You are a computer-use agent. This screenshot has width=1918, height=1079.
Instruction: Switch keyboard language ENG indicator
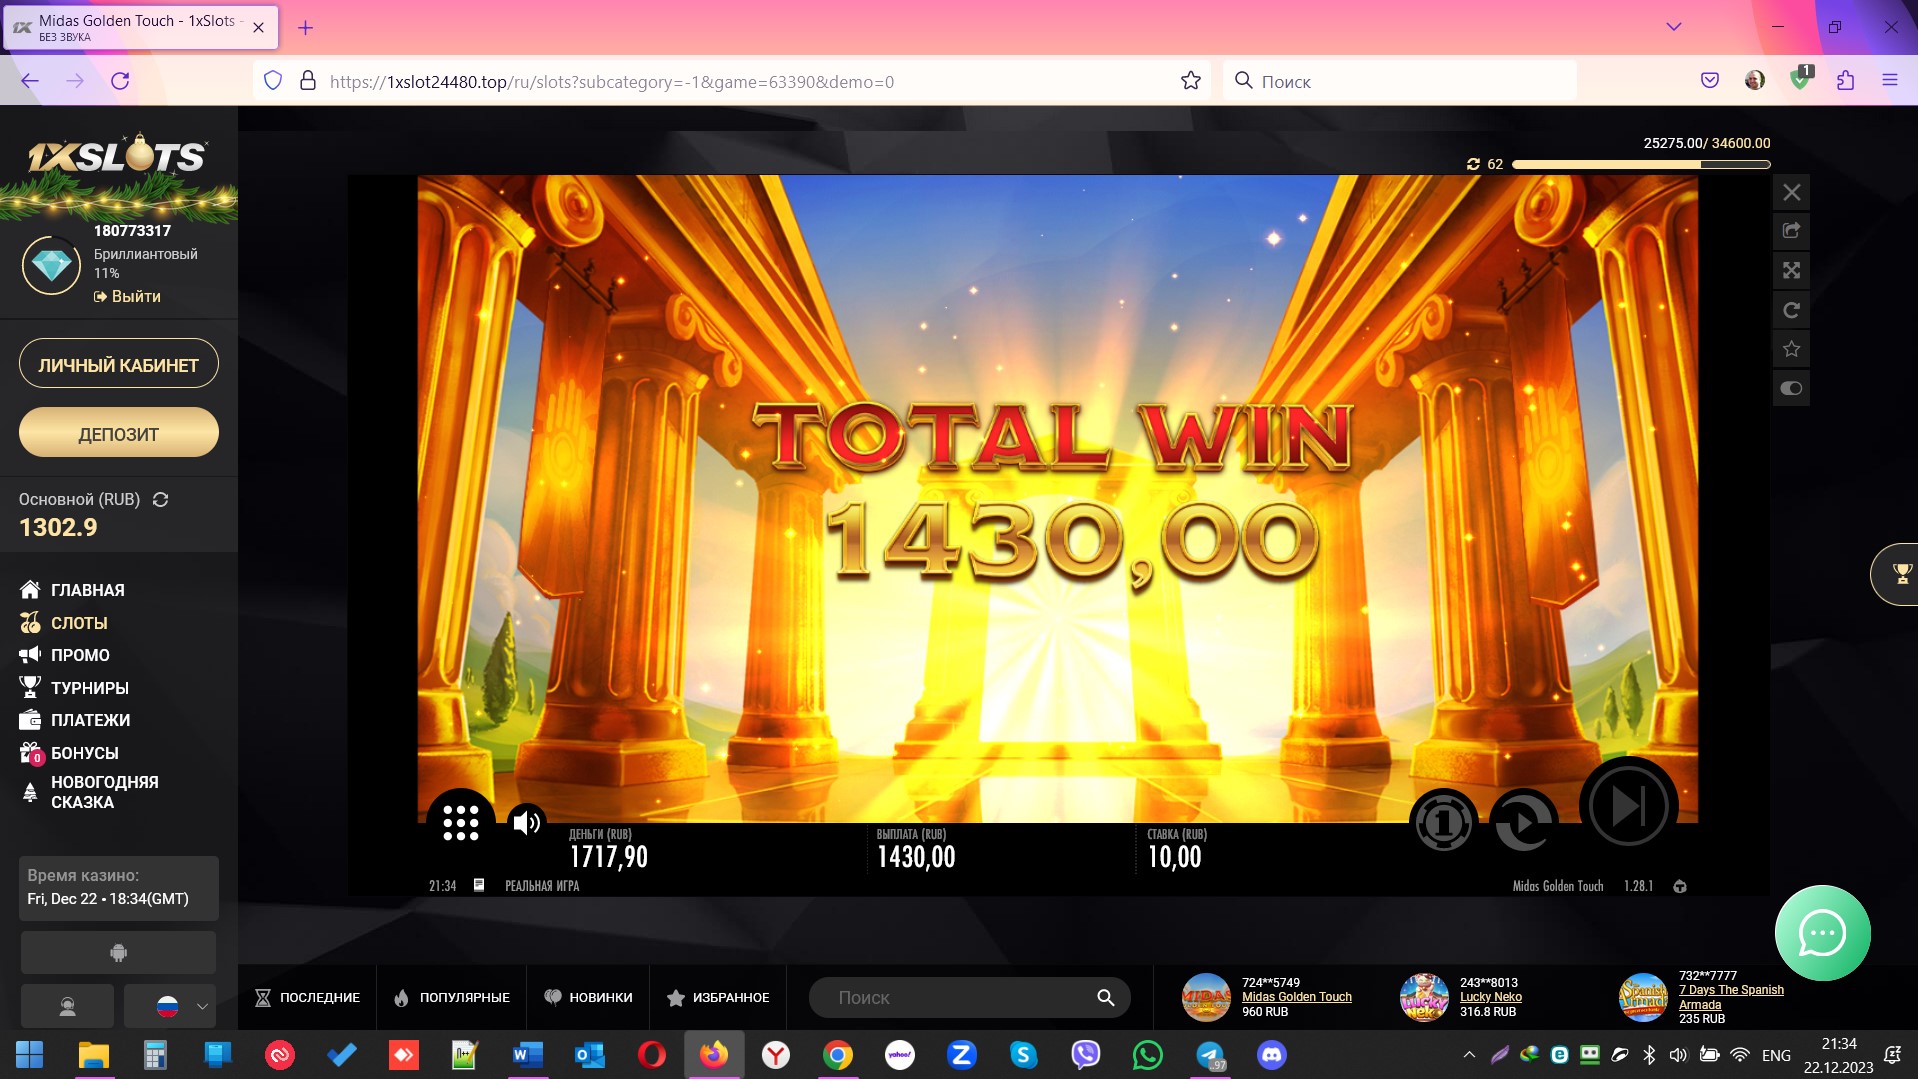click(1776, 1055)
